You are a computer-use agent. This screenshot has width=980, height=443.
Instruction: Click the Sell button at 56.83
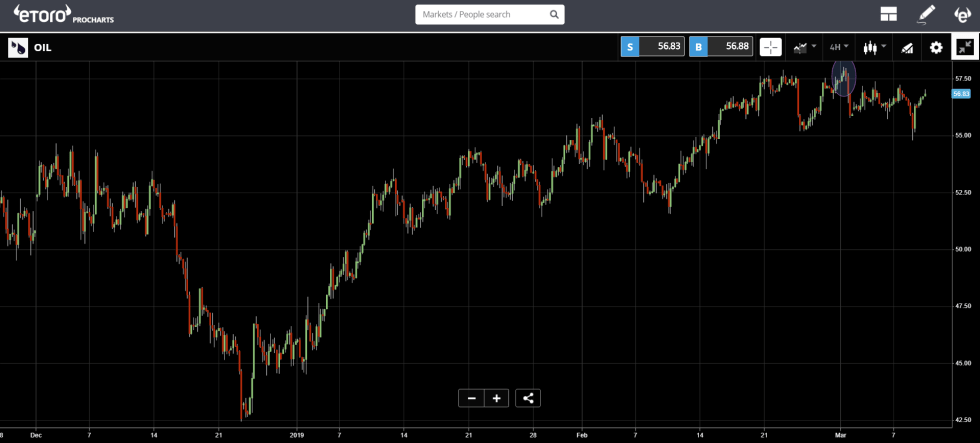click(652, 47)
